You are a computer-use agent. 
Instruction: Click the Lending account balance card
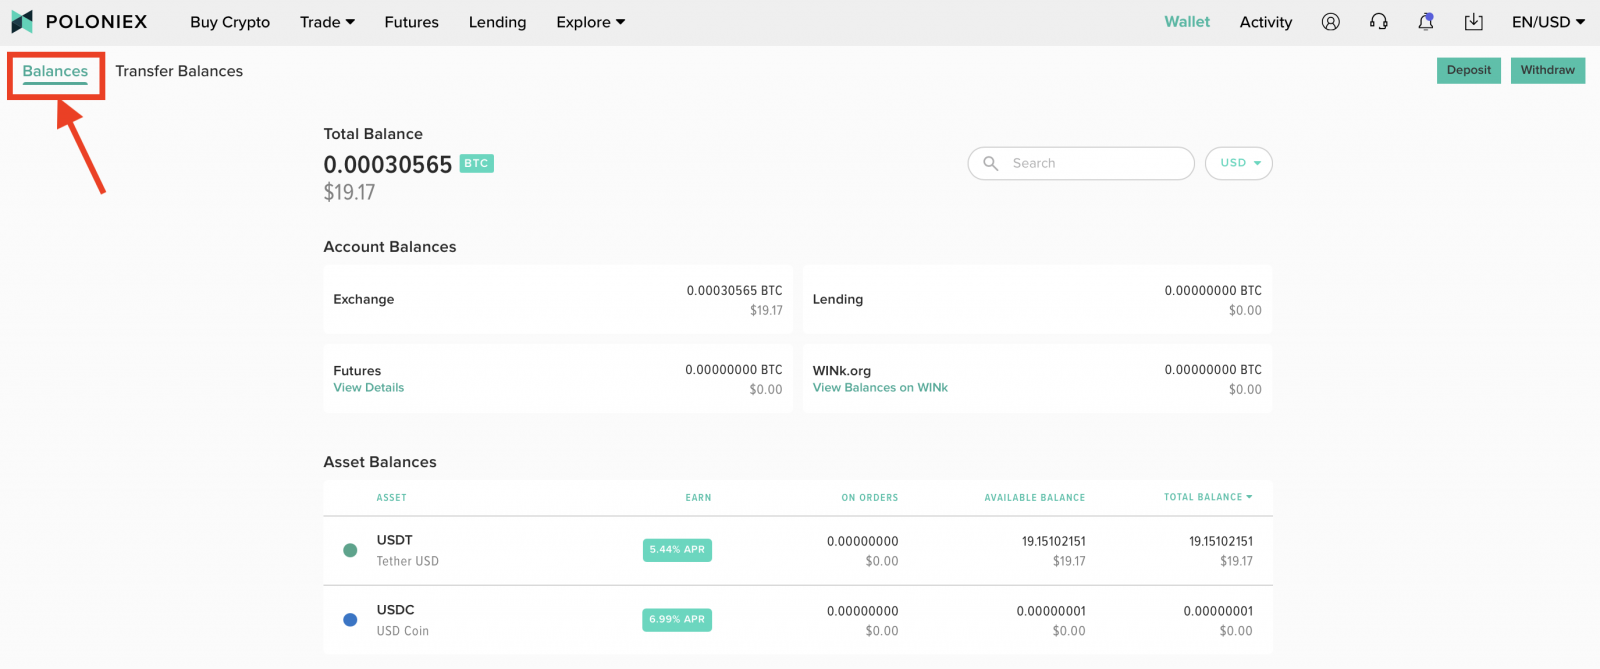pos(1037,299)
